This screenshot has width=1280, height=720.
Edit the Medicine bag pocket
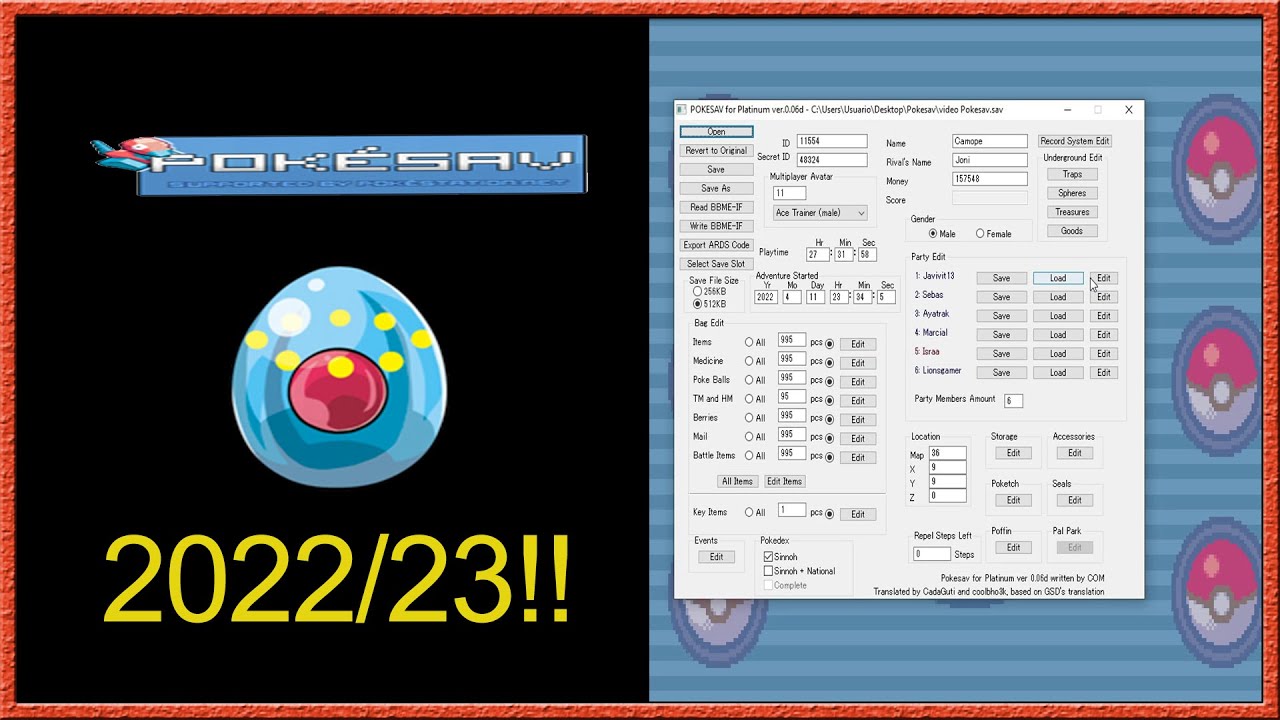[x=858, y=363]
